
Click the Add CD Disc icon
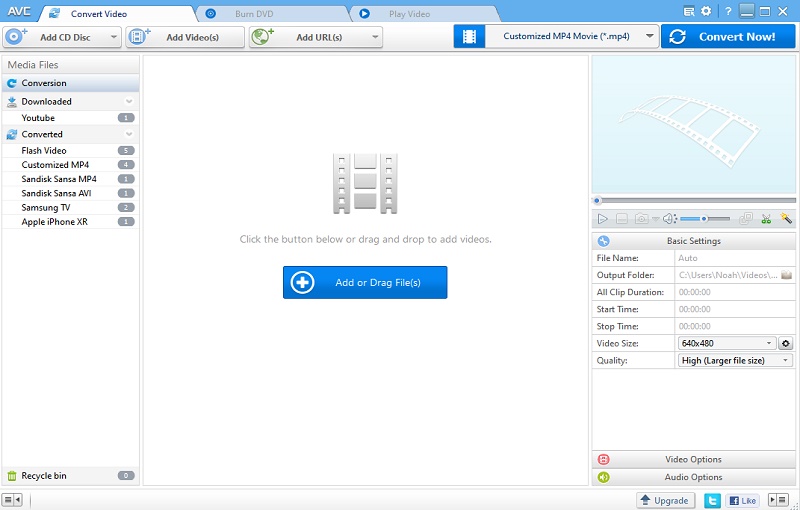point(15,37)
